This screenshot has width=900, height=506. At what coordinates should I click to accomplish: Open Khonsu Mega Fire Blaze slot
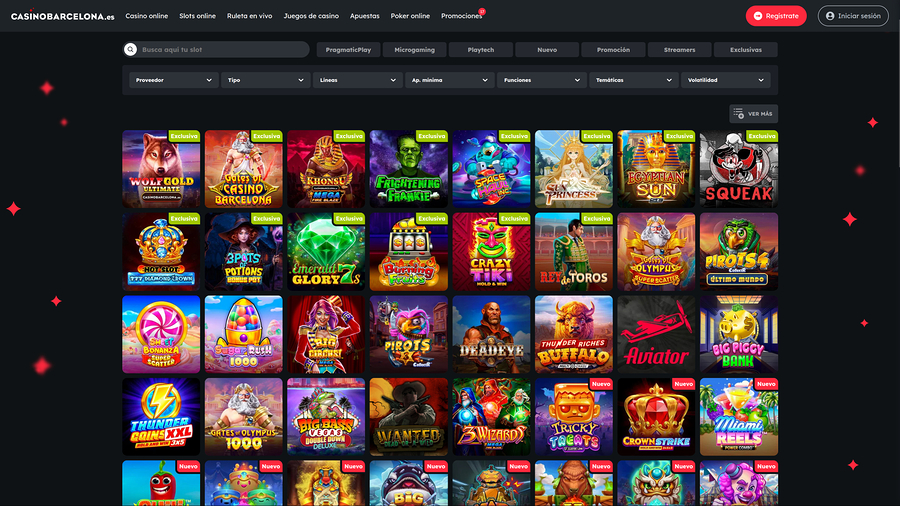point(326,169)
